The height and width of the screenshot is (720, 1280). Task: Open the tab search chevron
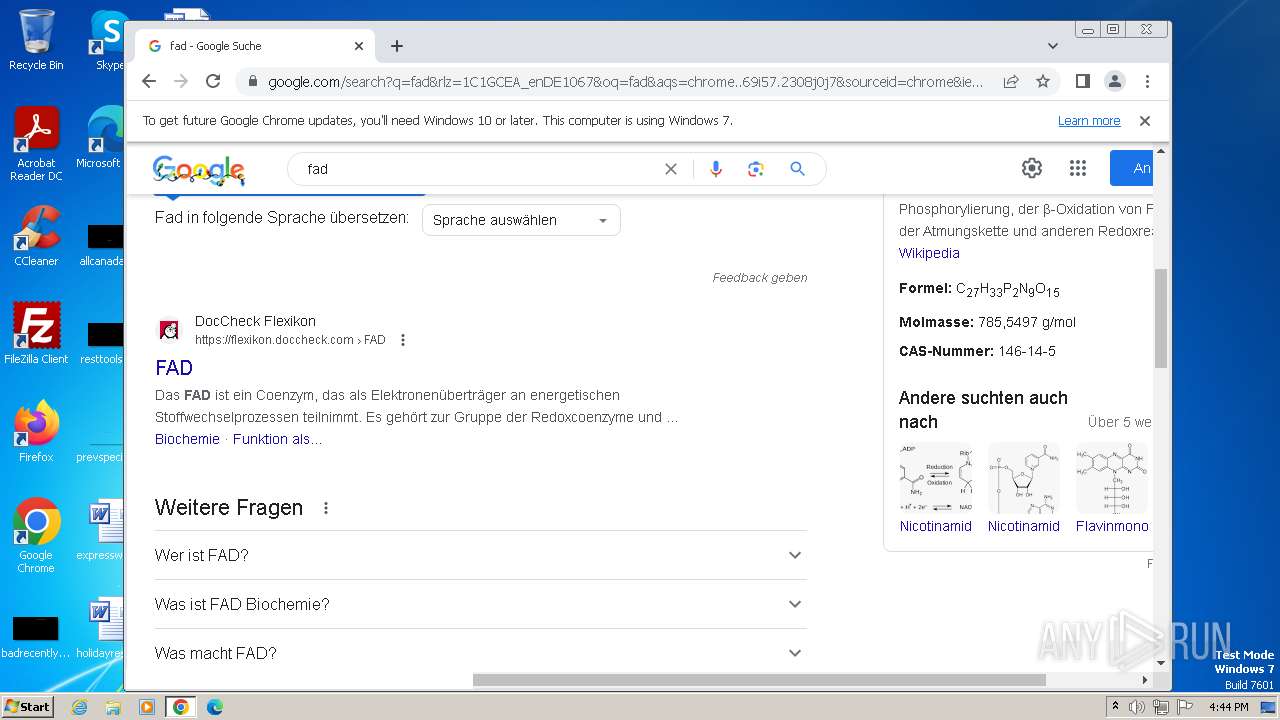[x=1053, y=46]
